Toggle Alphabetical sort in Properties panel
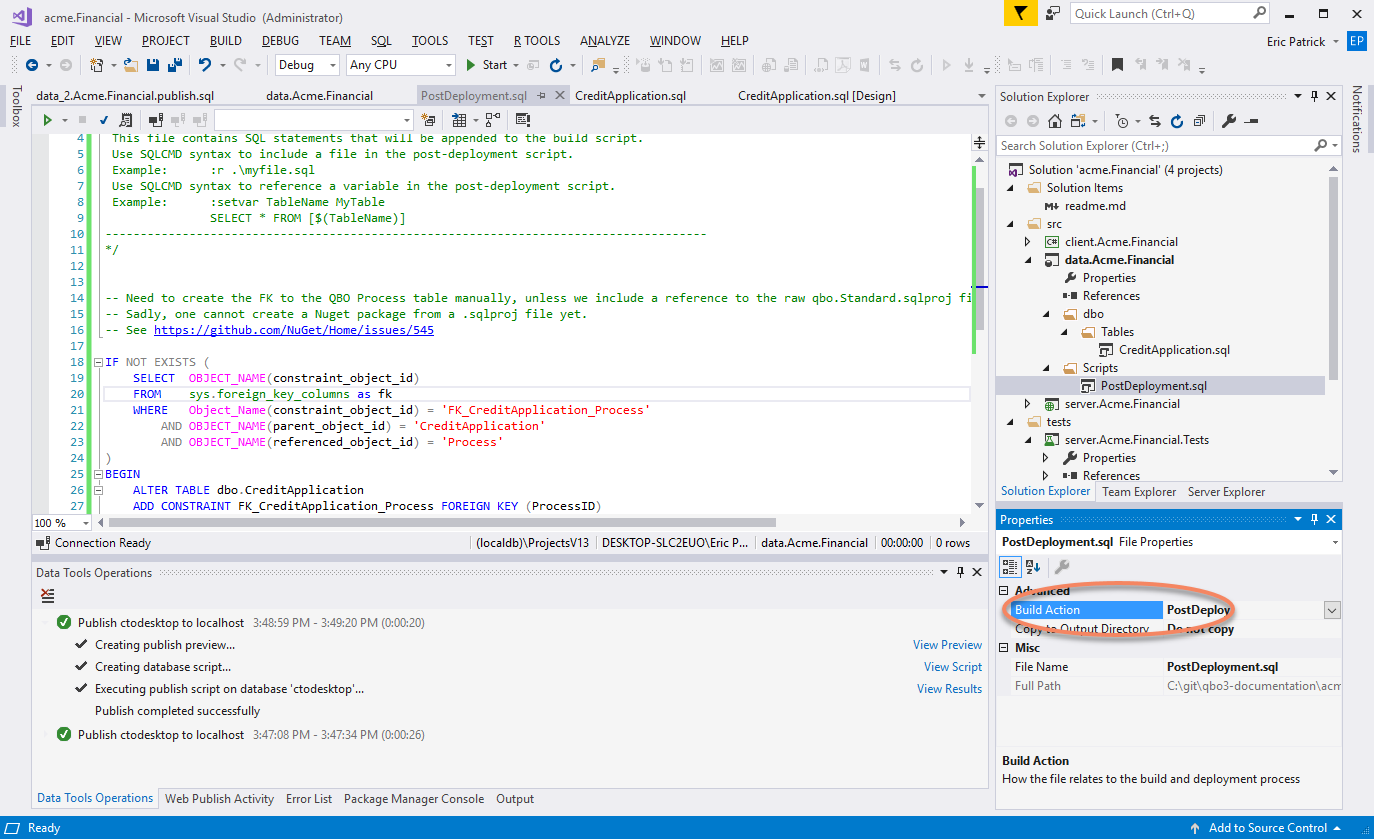Screen dimensions: 1374x839 point(1033,567)
